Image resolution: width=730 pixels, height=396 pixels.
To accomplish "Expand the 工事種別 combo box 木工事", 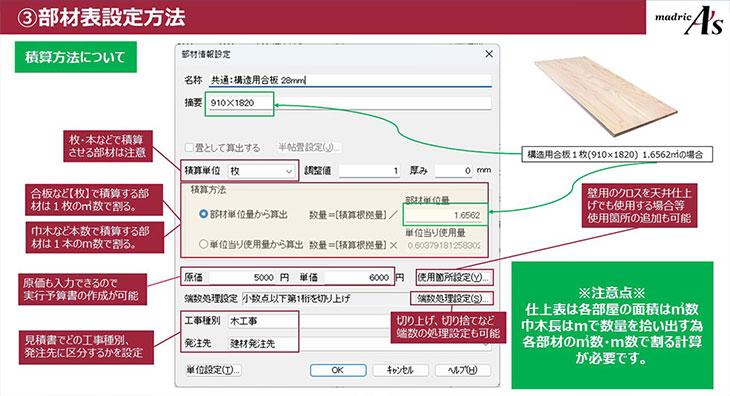I will pos(358,321).
